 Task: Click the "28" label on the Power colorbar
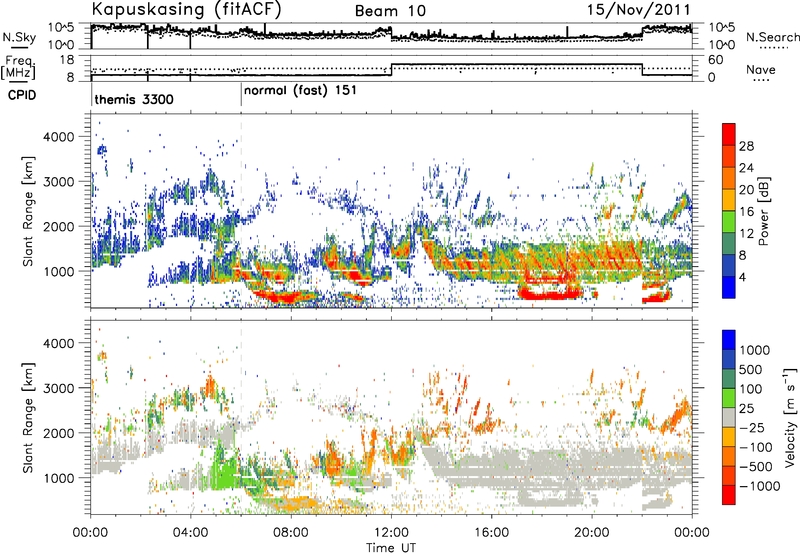(x=746, y=146)
